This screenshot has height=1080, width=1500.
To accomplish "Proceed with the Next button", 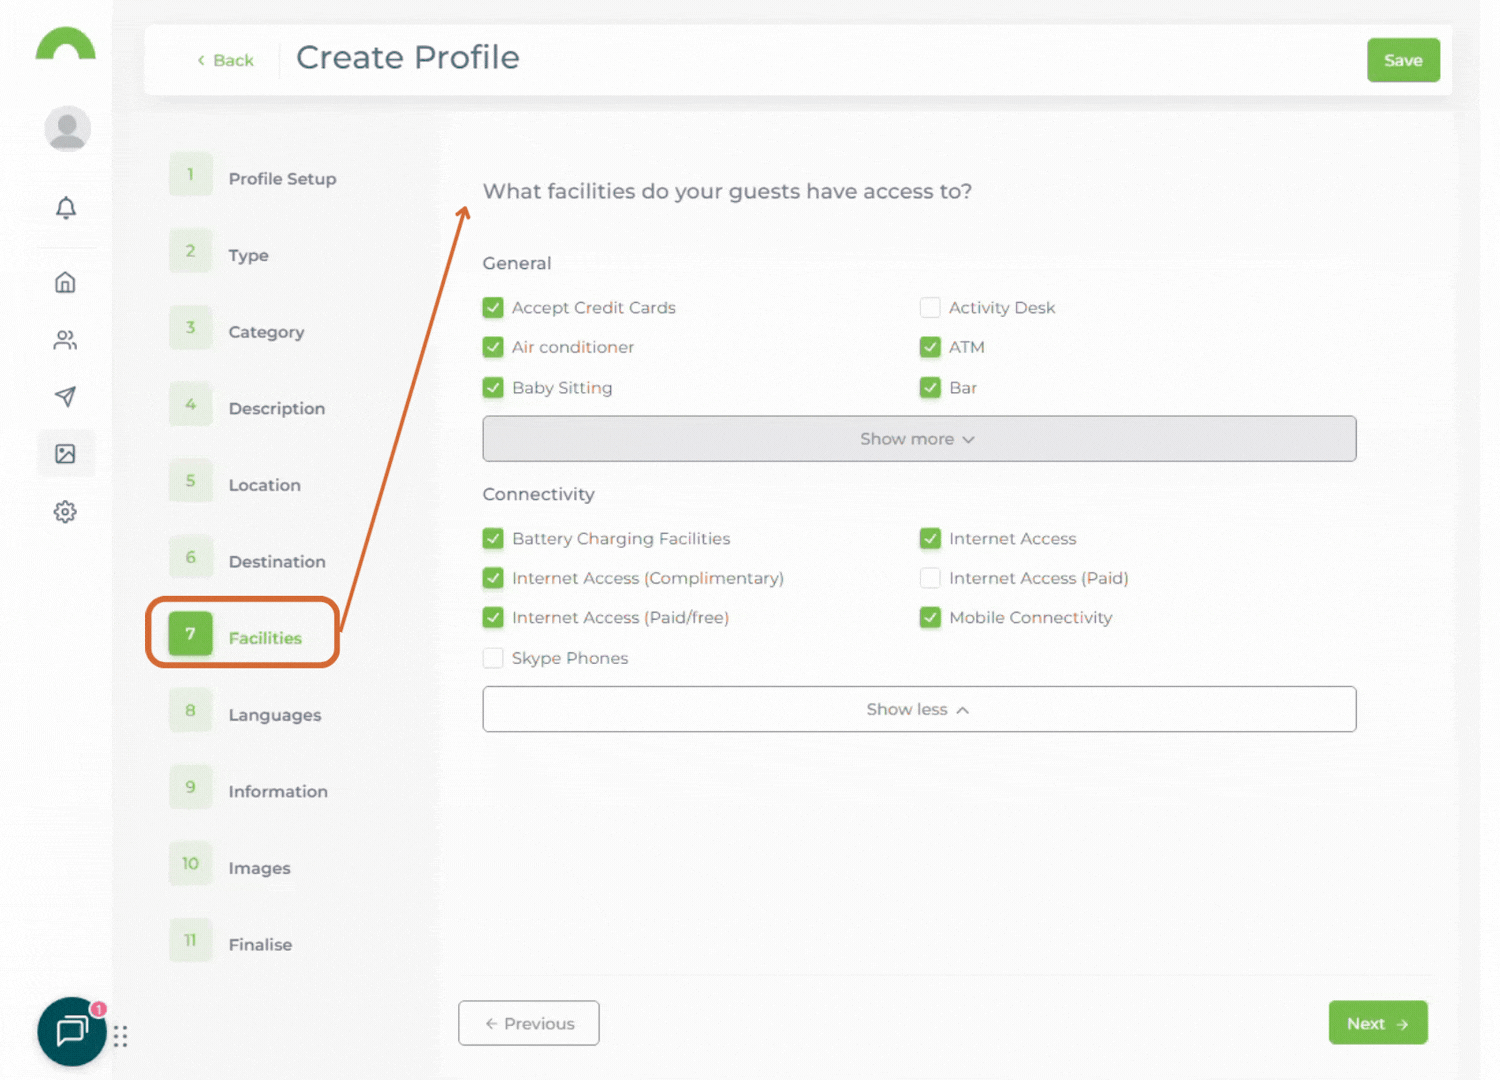I will 1377,1023.
